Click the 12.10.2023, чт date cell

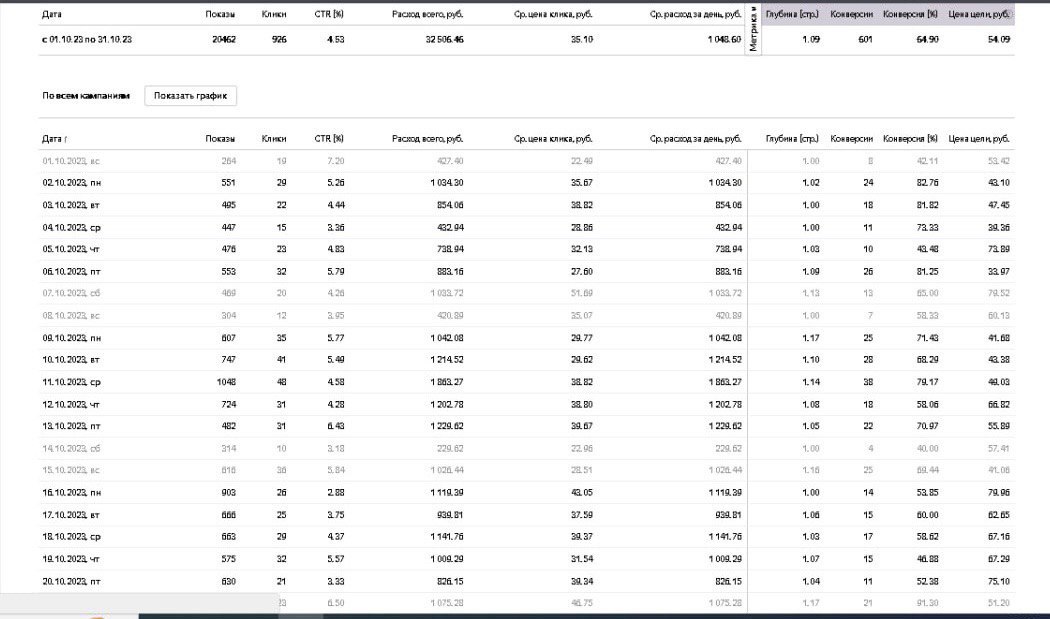point(71,405)
